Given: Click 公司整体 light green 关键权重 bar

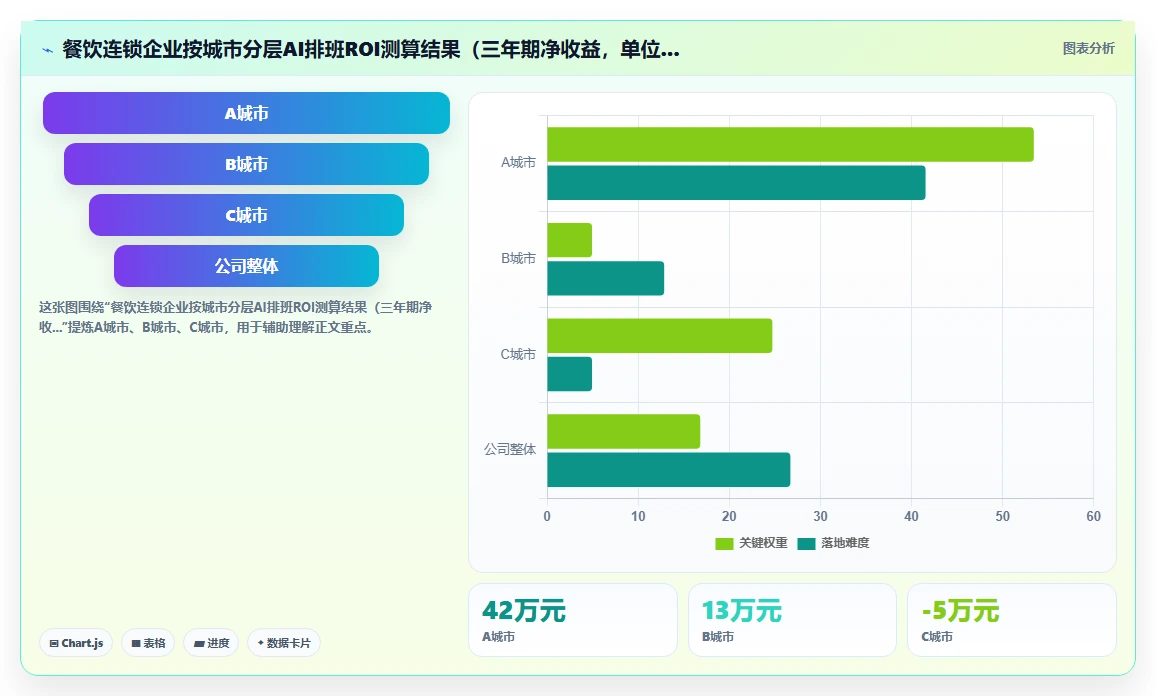Looking at the screenshot, I should pos(623,432).
